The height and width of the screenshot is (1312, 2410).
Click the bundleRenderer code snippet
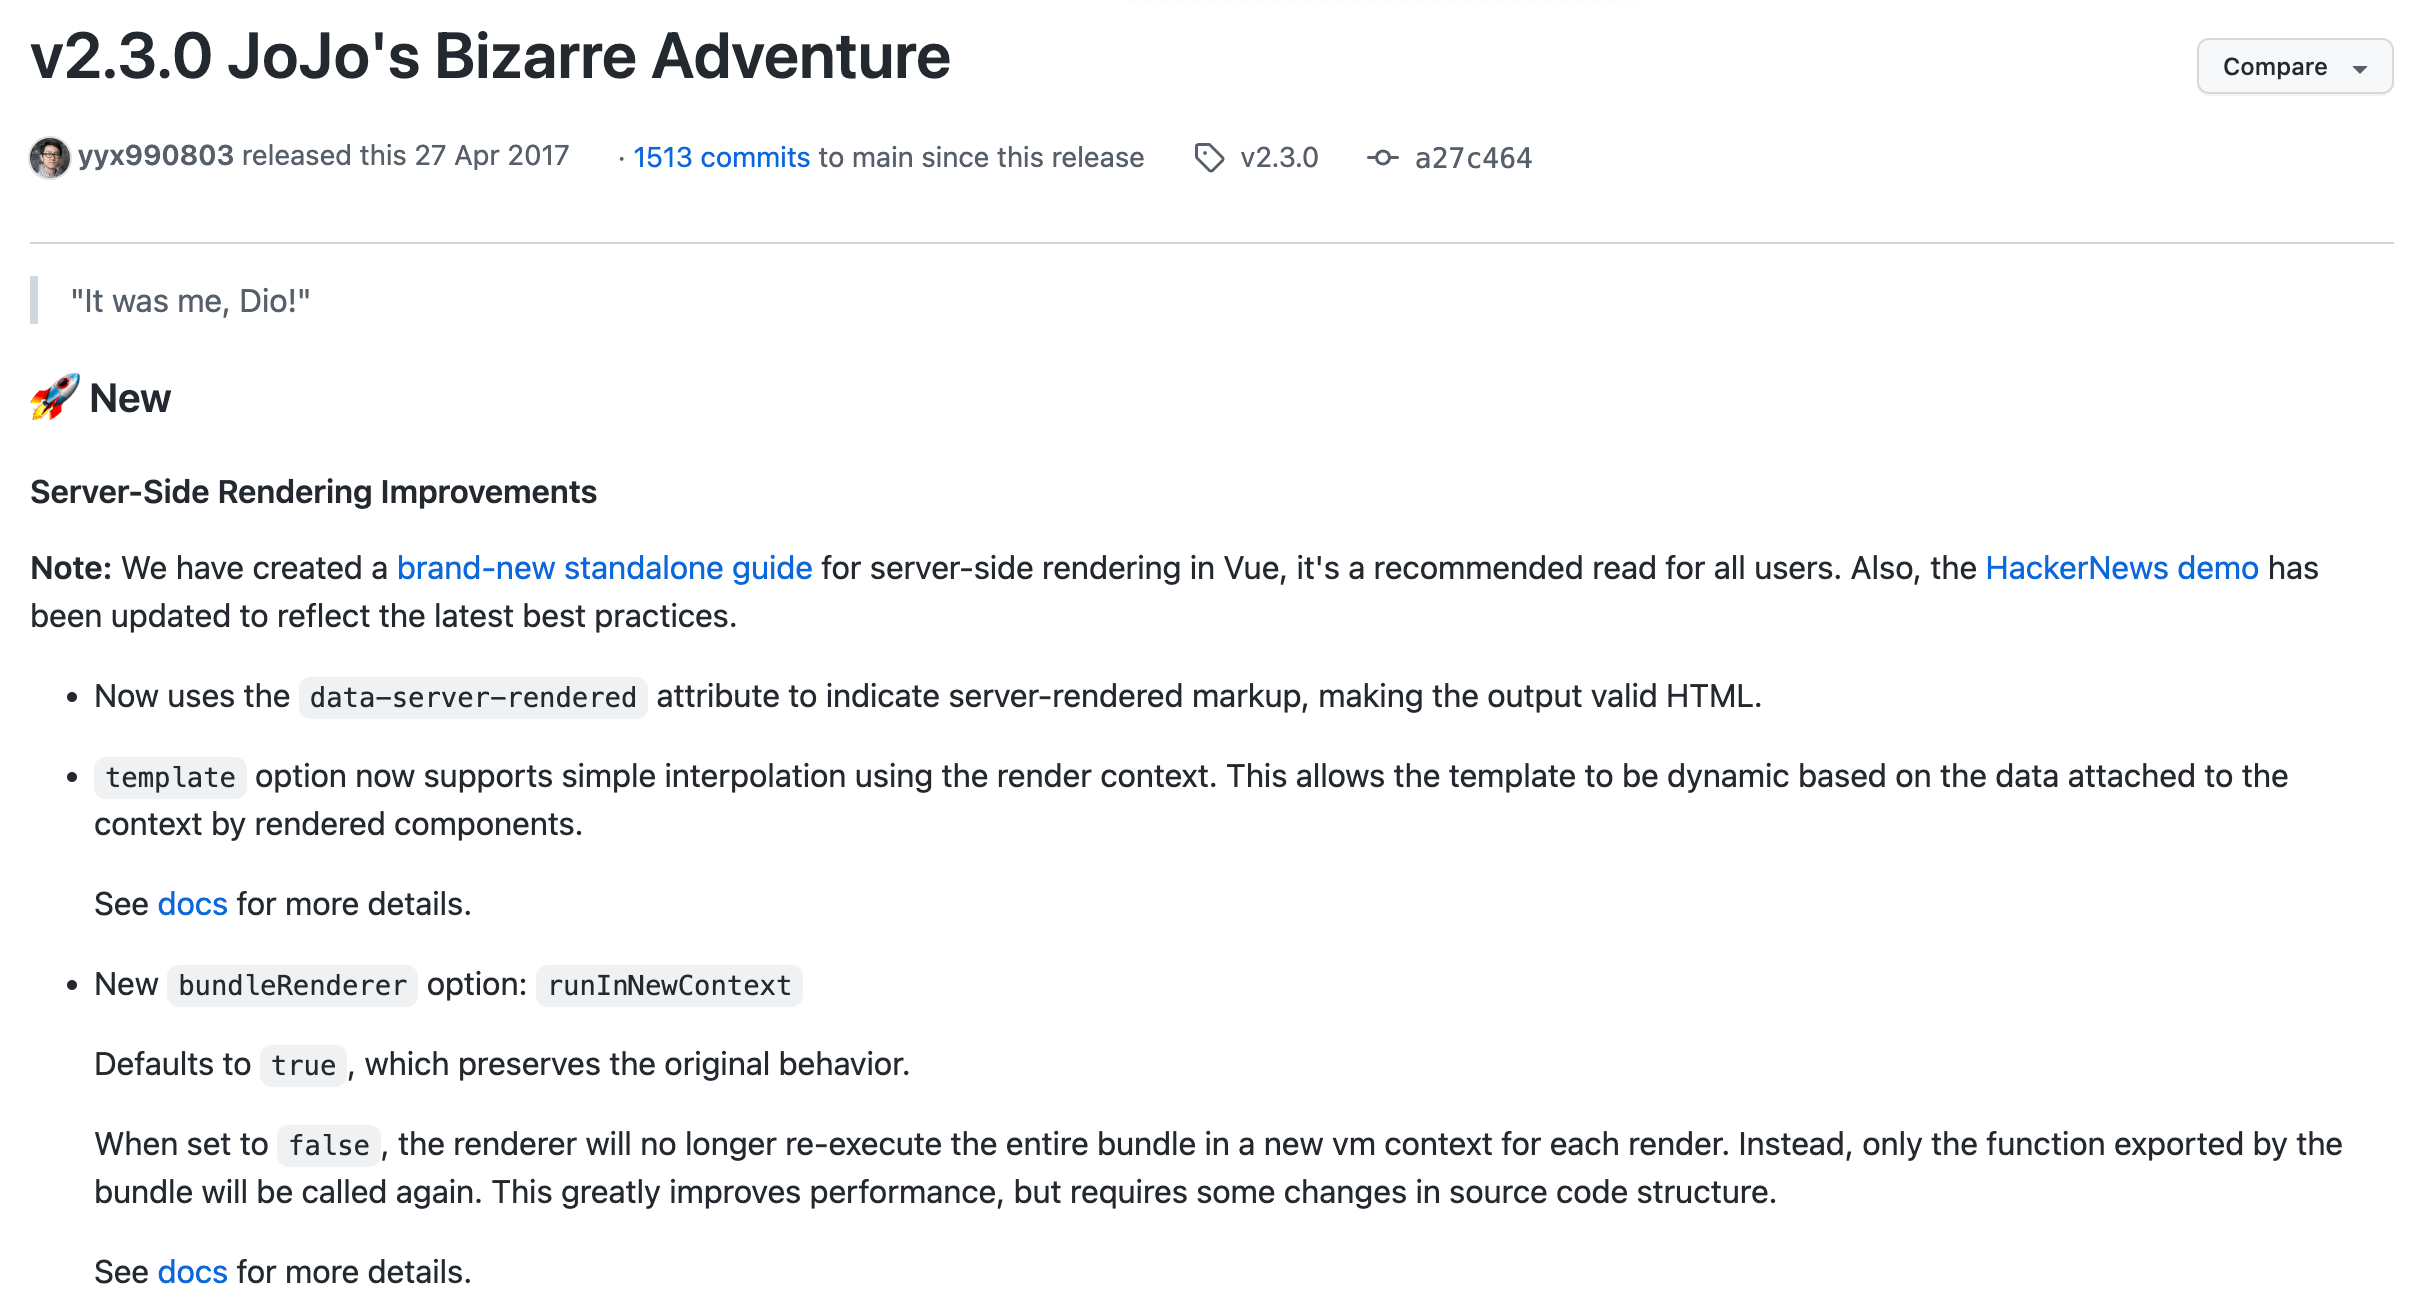pyautogui.click(x=292, y=985)
